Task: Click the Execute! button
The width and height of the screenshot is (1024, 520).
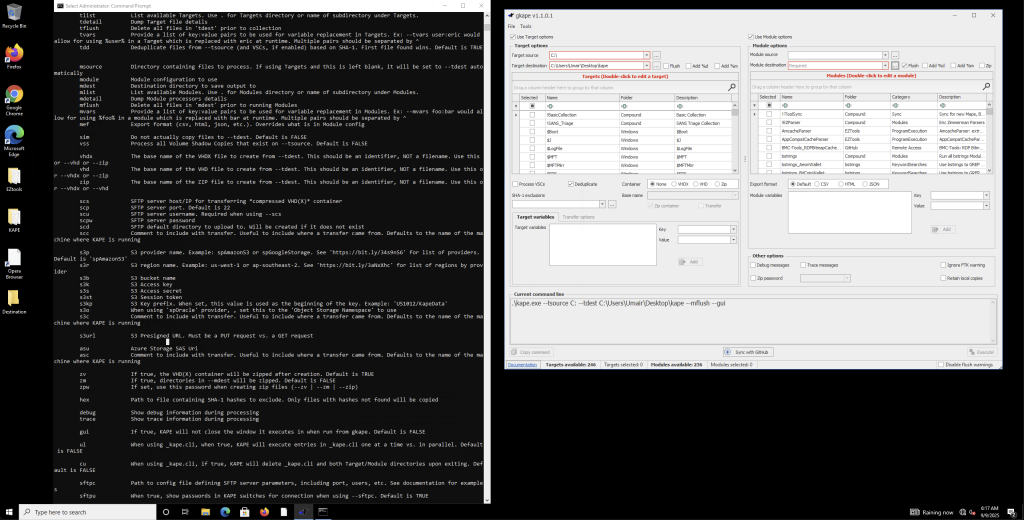Action: pos(982,352)
